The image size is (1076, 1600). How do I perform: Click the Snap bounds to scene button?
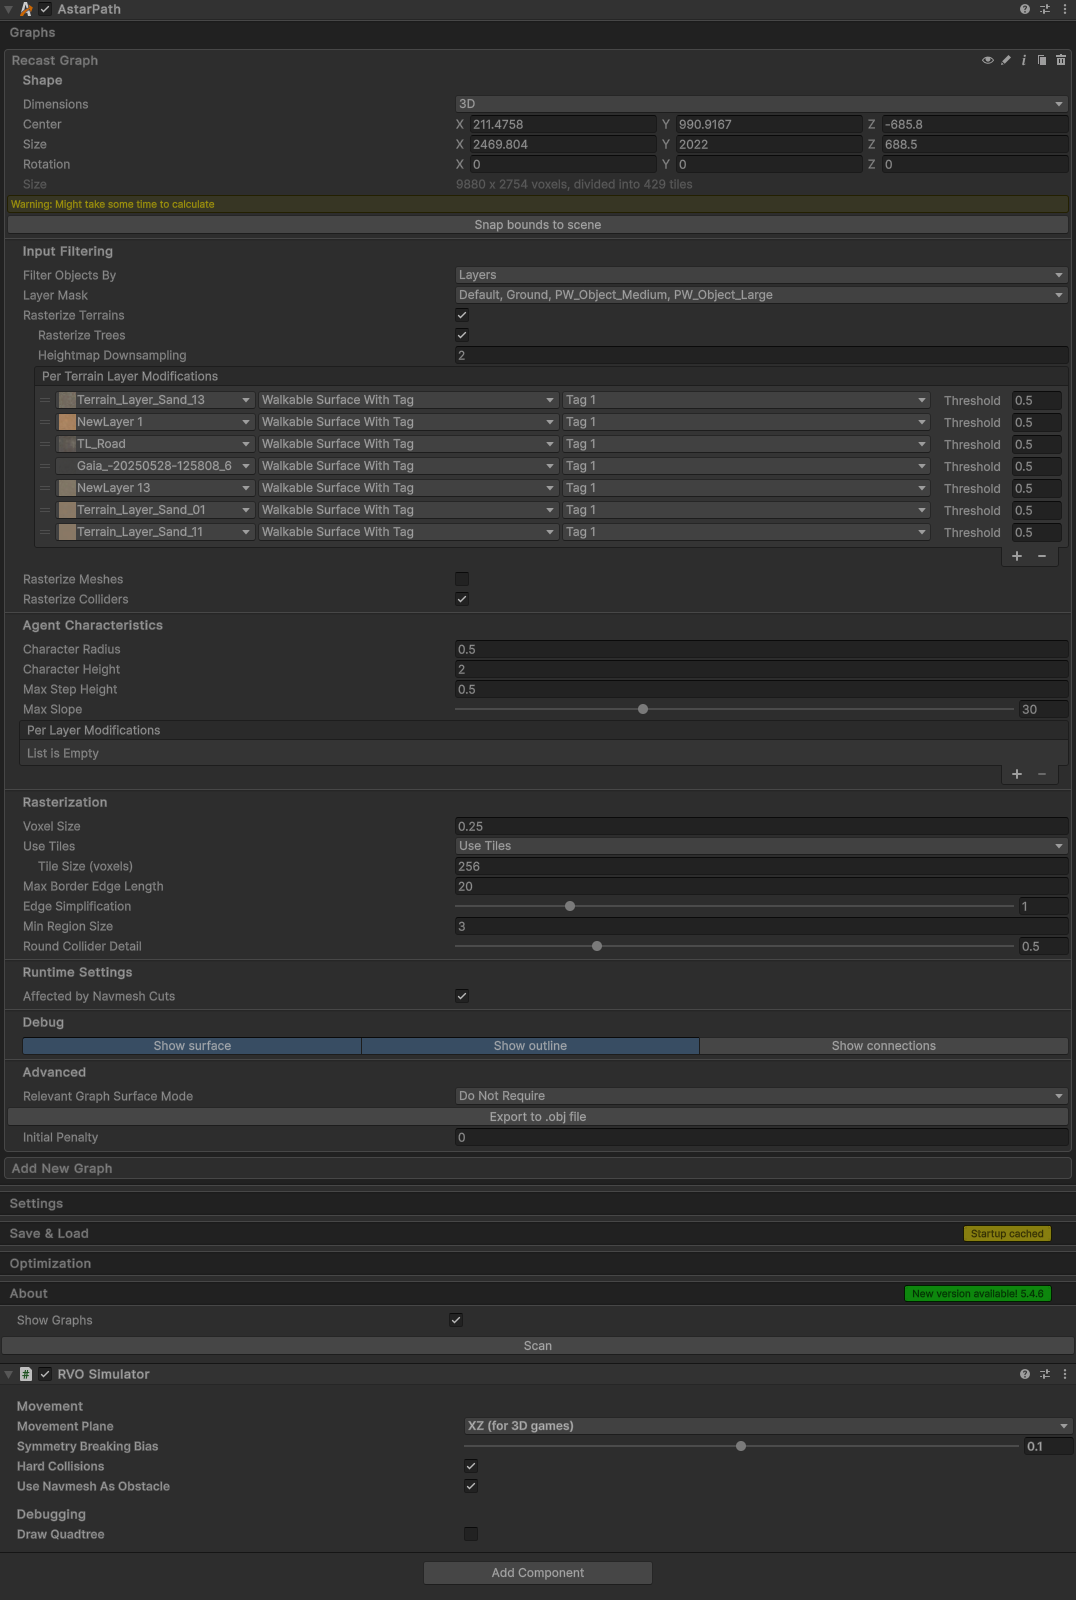click(x=538, y=225)
